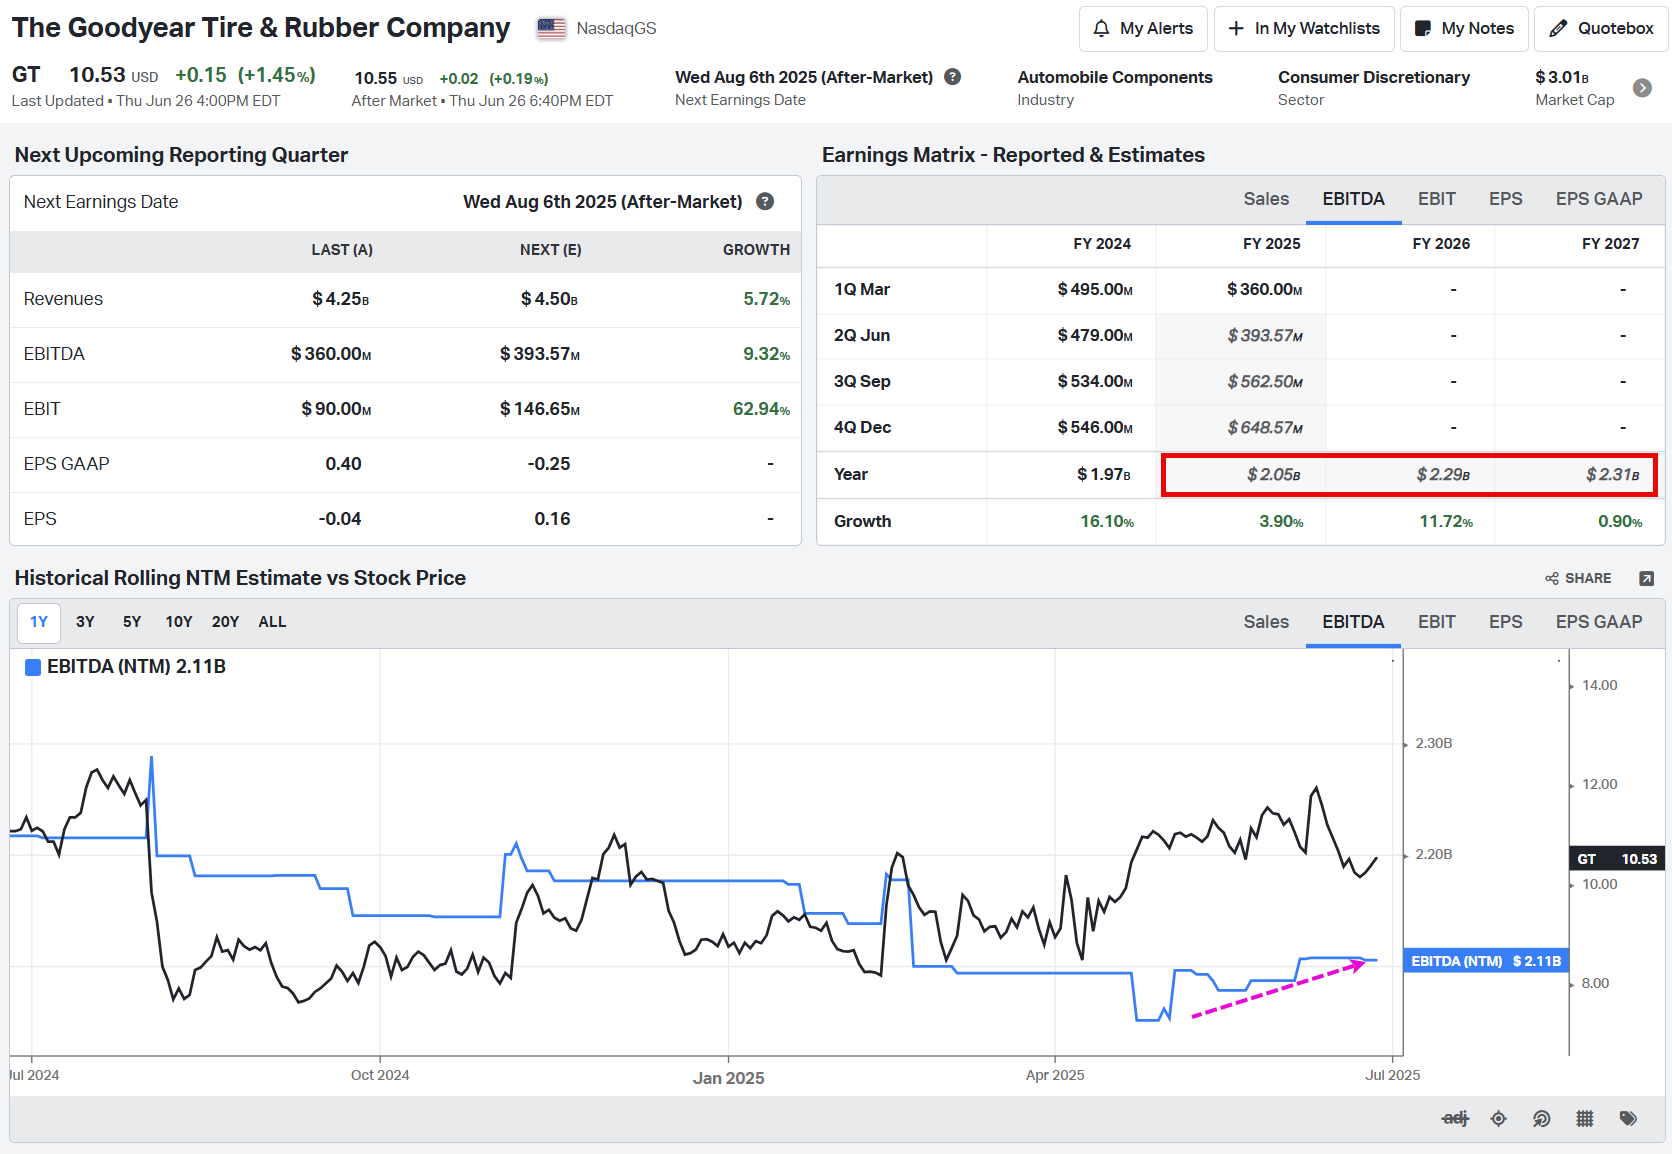Viewport: 1672px width, 1154px height.
Task: Select the 5Y chart range
Action: point(132,622)
